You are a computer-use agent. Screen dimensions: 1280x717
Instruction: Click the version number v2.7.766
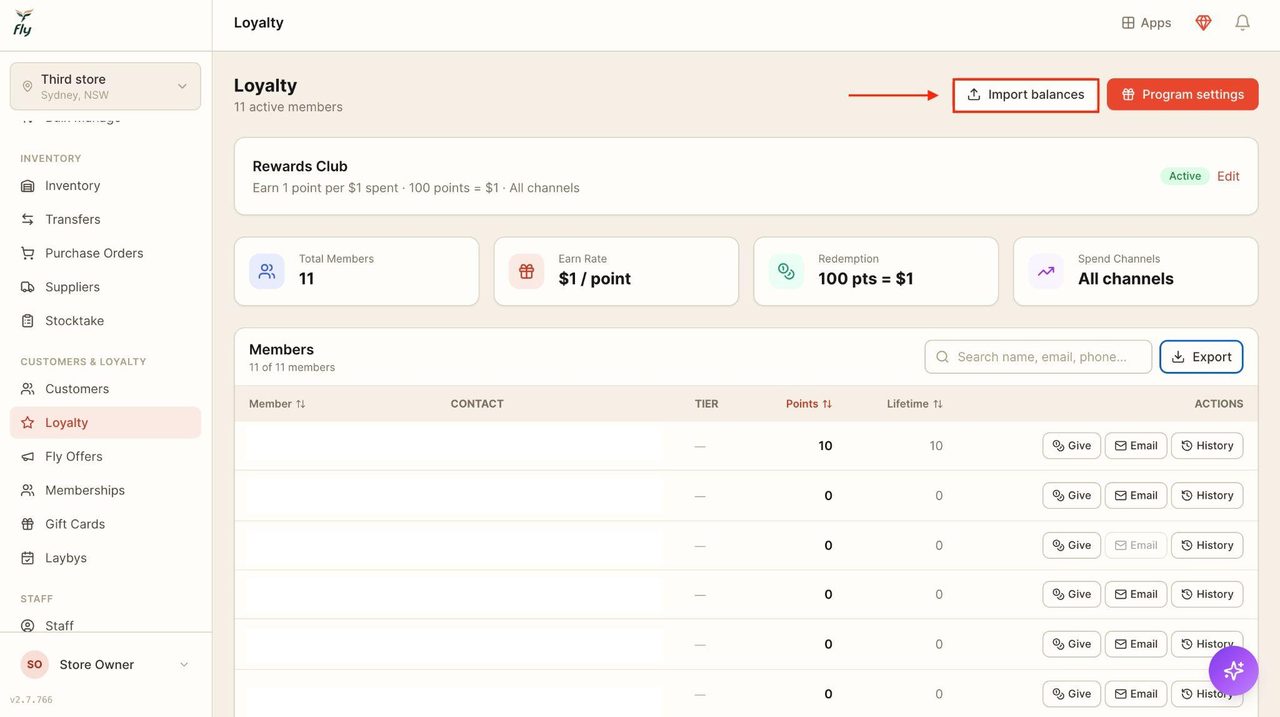pos(31,700)
